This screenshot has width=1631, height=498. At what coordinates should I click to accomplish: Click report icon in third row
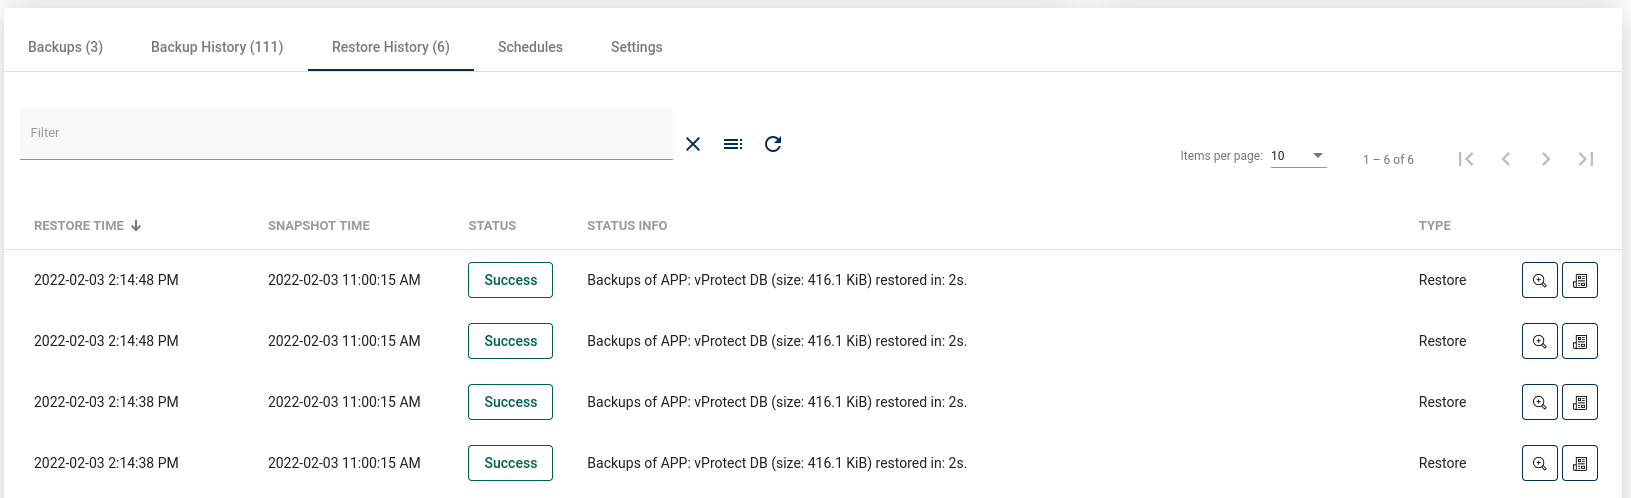coord(1579,402)
